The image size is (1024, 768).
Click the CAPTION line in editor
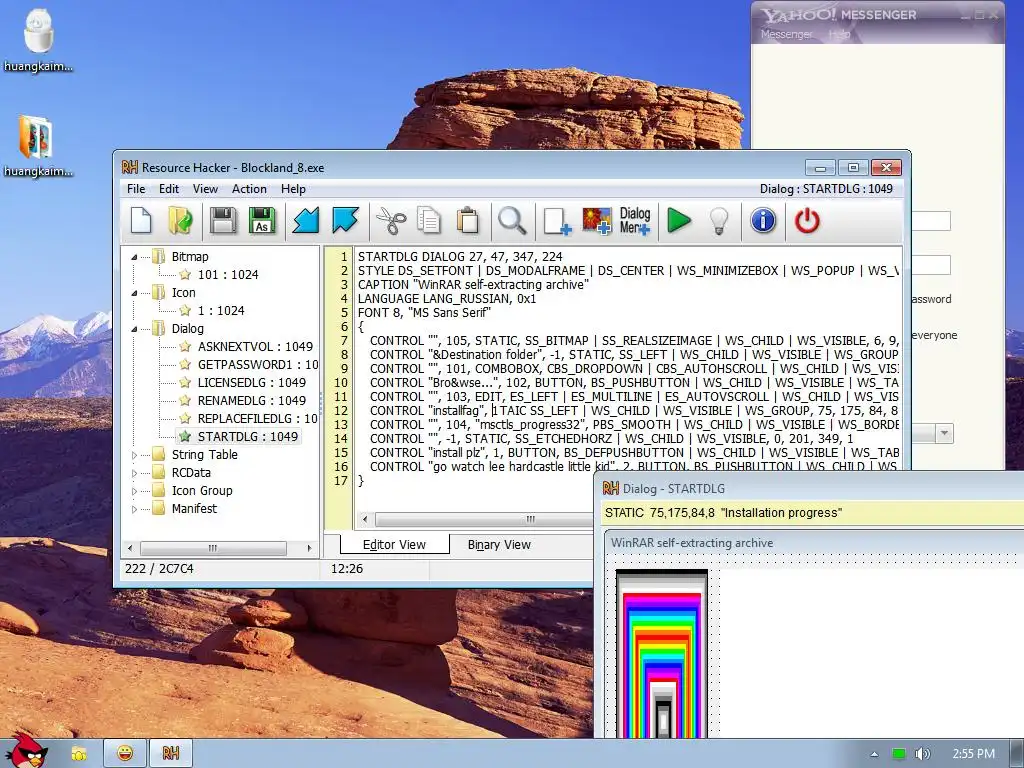(473, 285)
